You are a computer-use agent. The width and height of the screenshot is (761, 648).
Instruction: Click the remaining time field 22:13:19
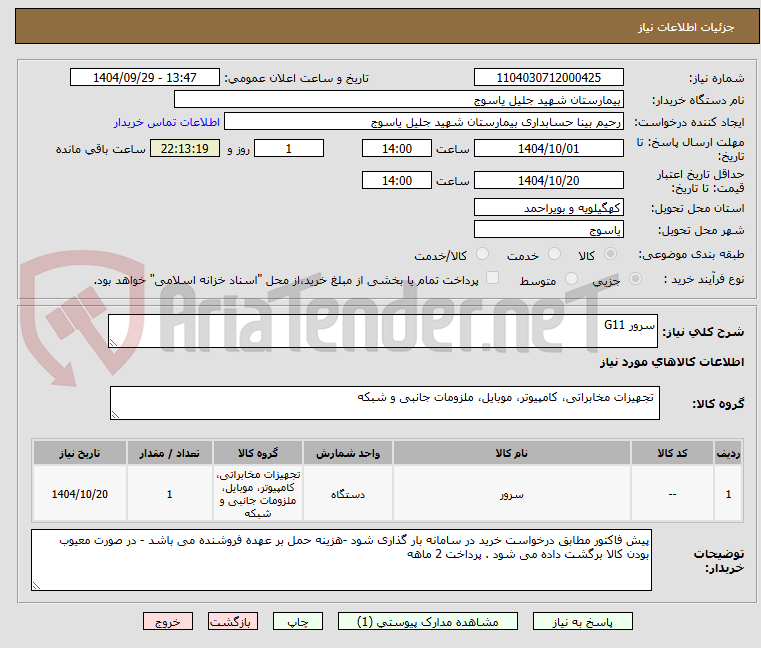pyautogui.click(x=184, y=149)
